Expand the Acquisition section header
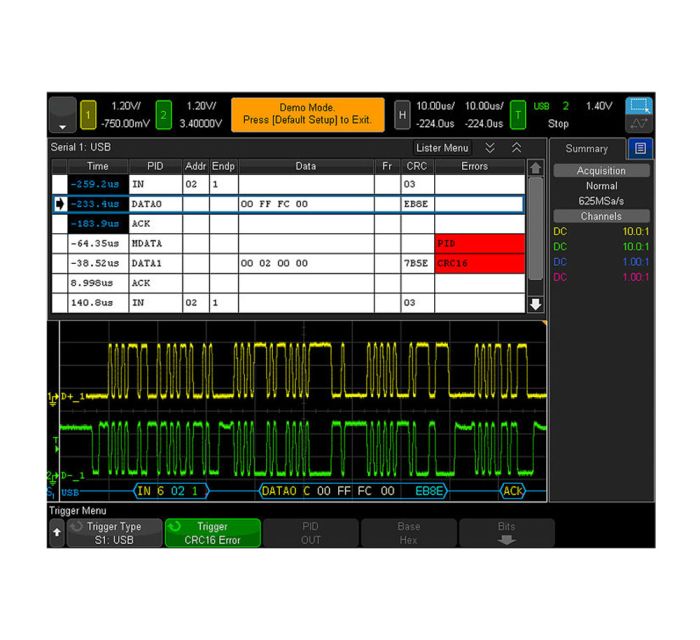700x640 pixels. [601, 170]
